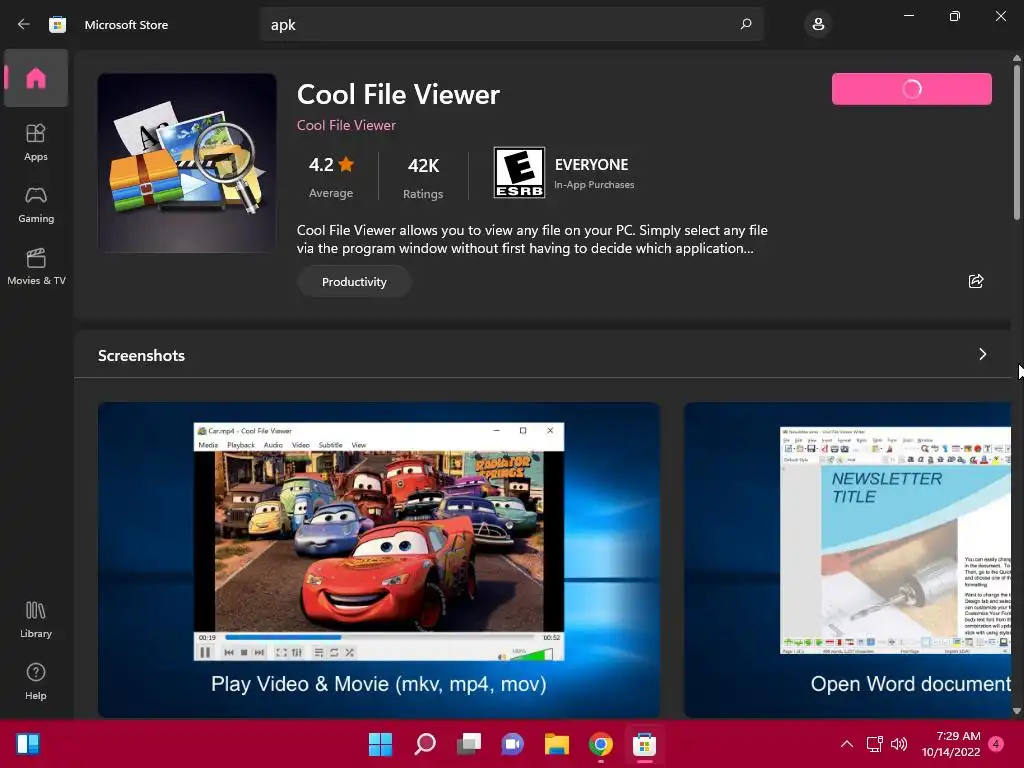Click the pink install button with spinner
Viewport: 1024px width, 768px height.
pos(912,89)
